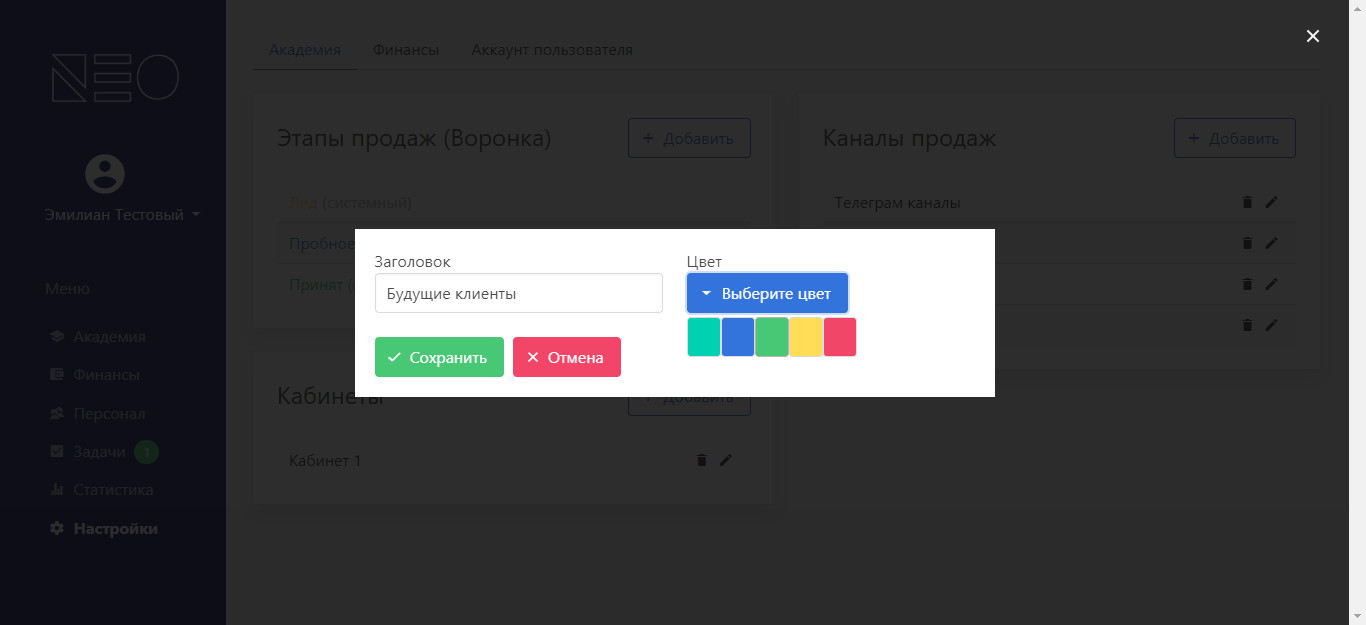Add a new channel in Каналы продаж
Viewport: 1366px width, 625px height.
(1235, 138)
